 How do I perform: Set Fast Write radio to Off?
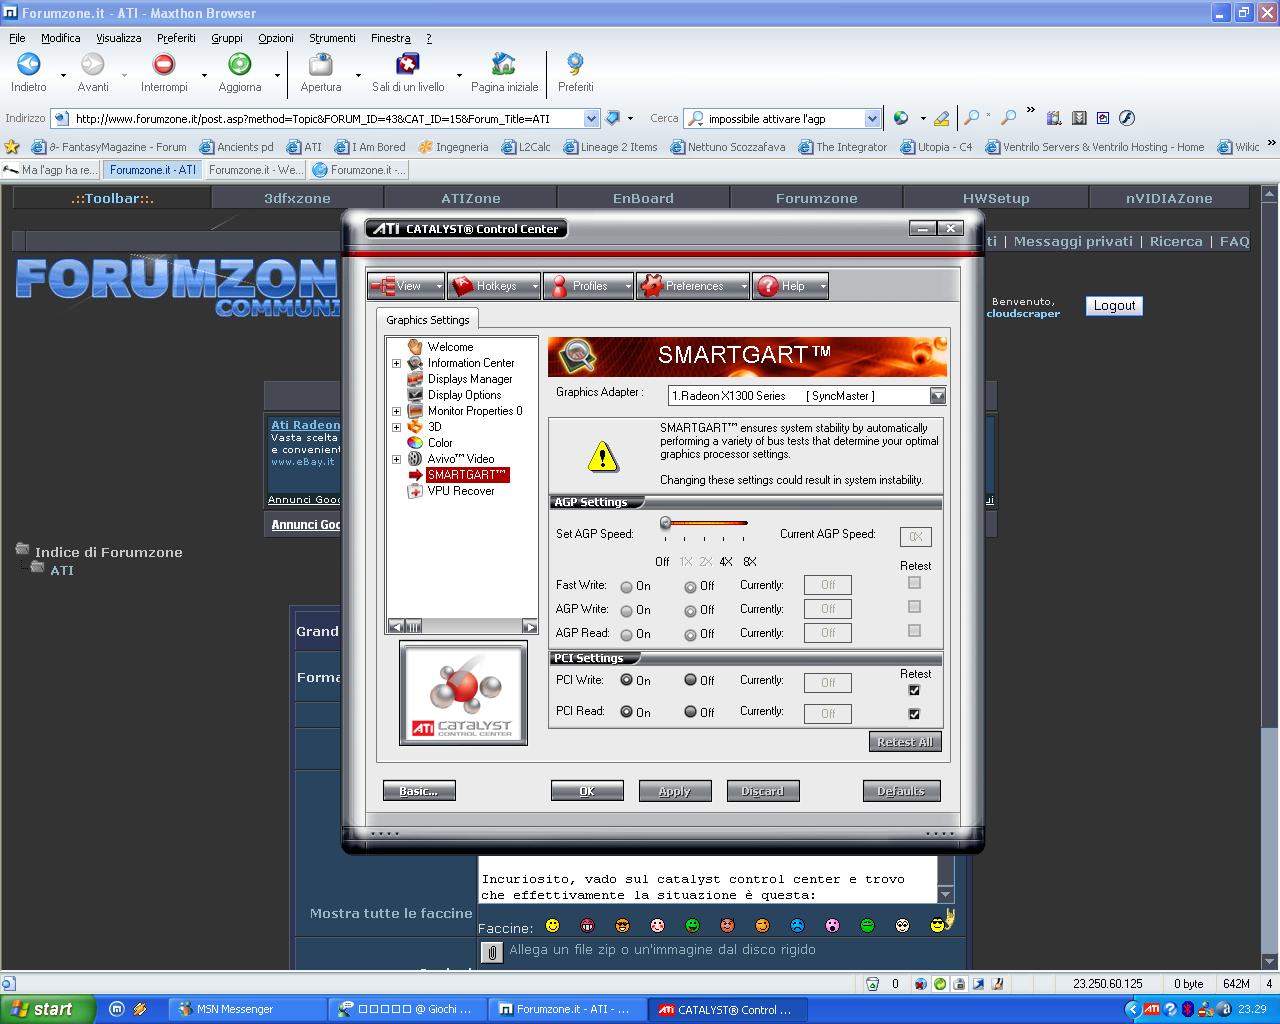point(690,587)
